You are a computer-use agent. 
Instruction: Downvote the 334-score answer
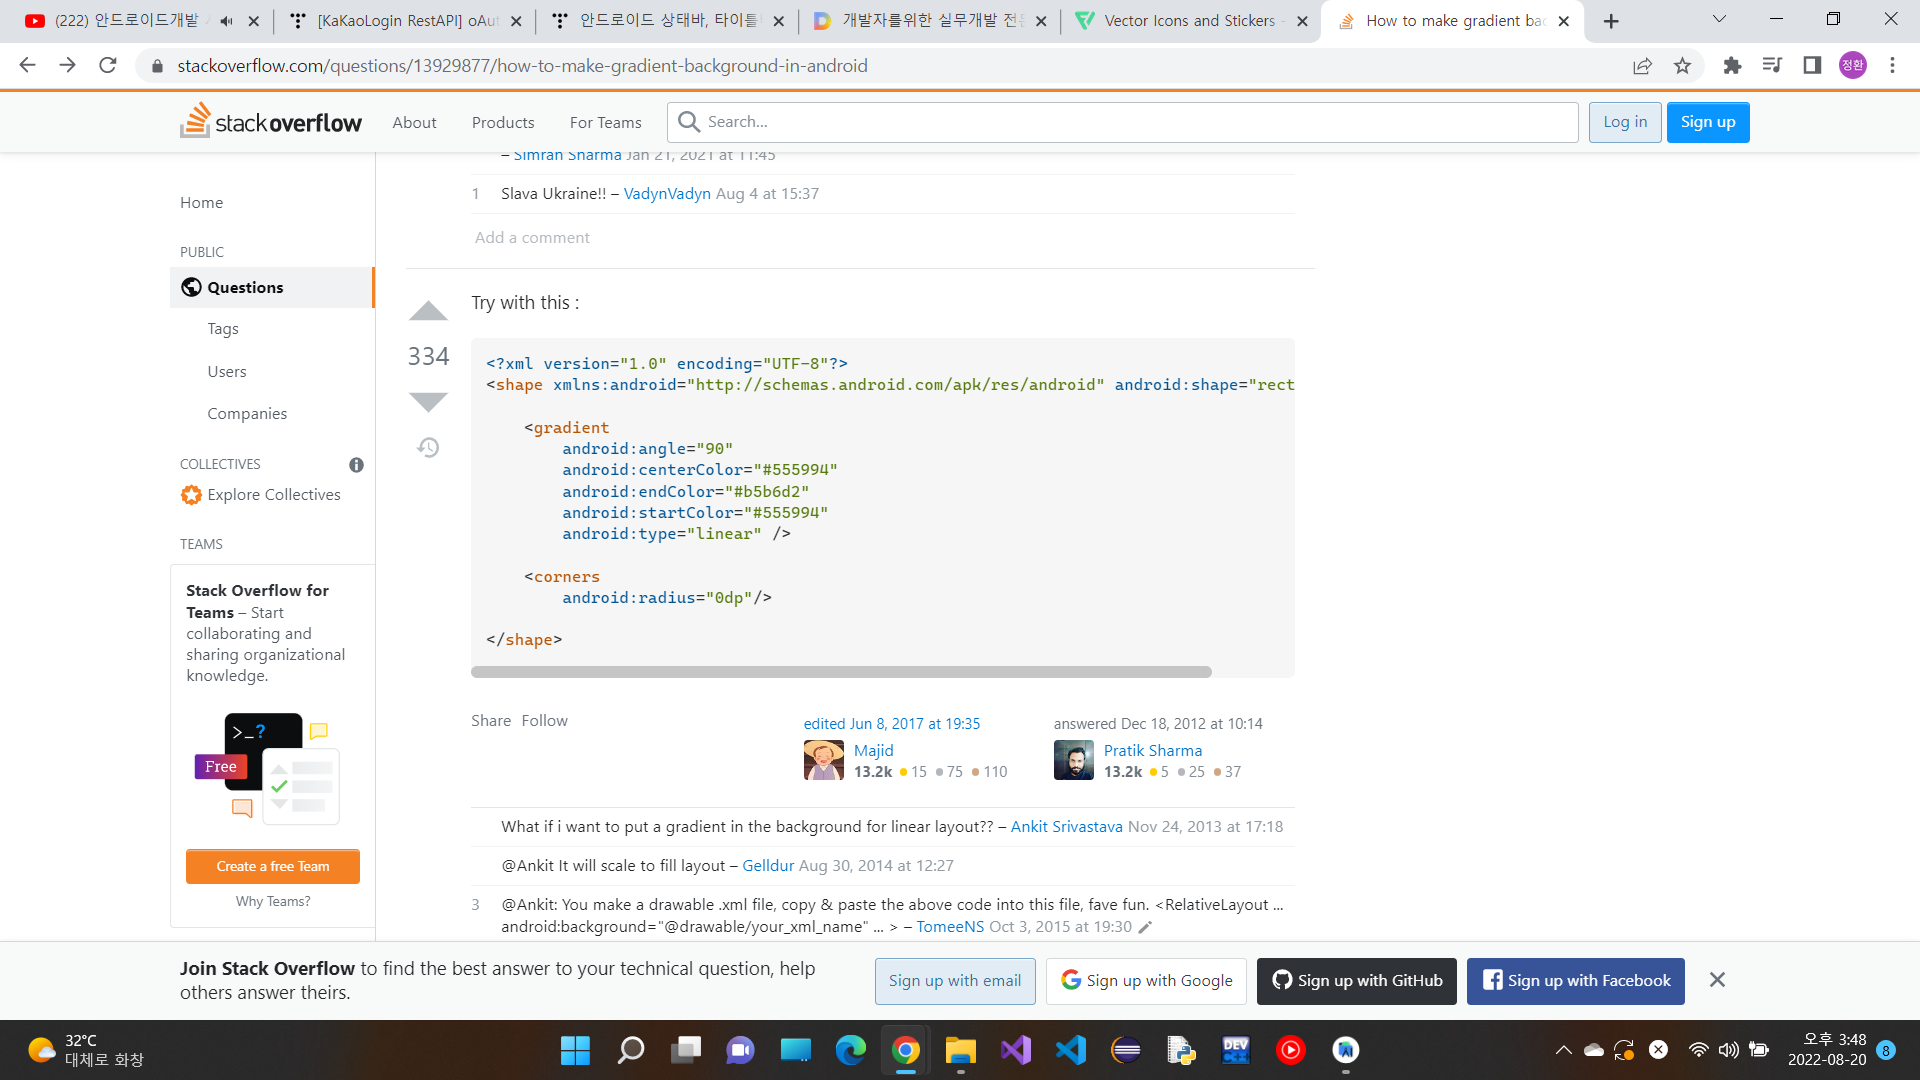(428, 402)
